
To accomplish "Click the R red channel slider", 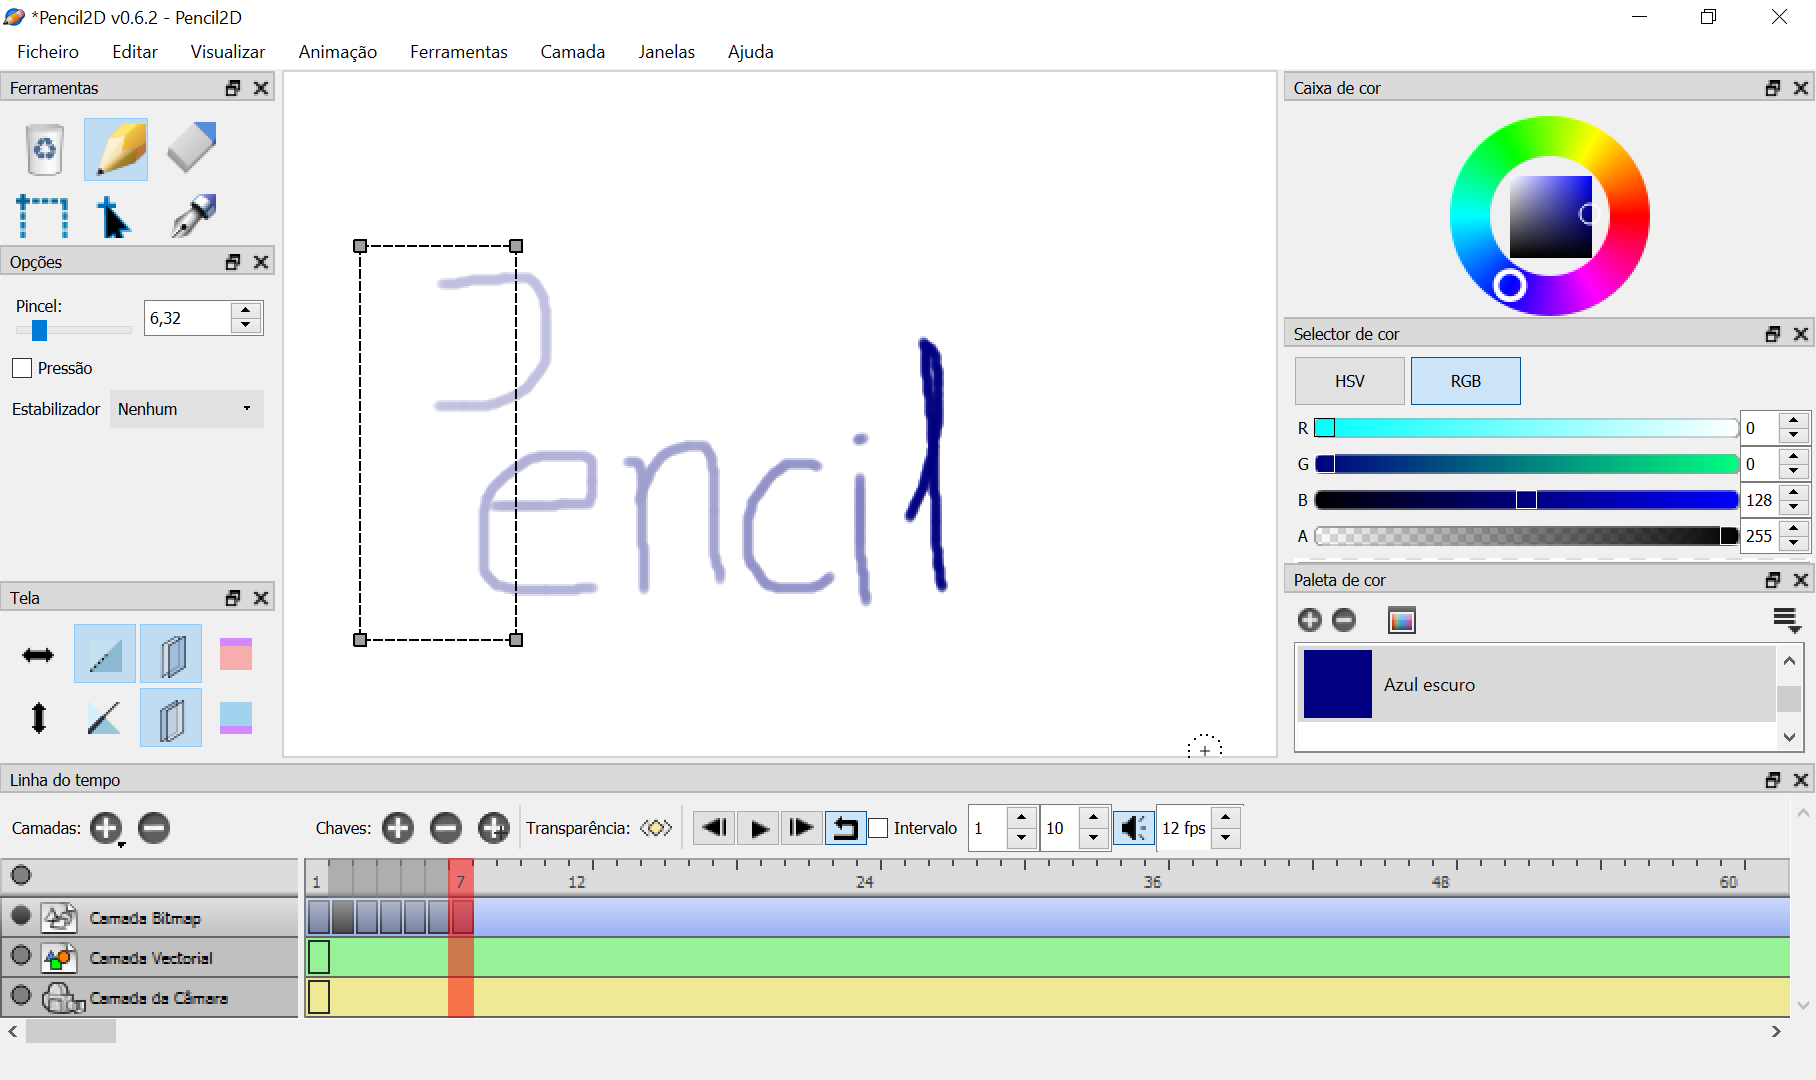I will (1526, 428).
